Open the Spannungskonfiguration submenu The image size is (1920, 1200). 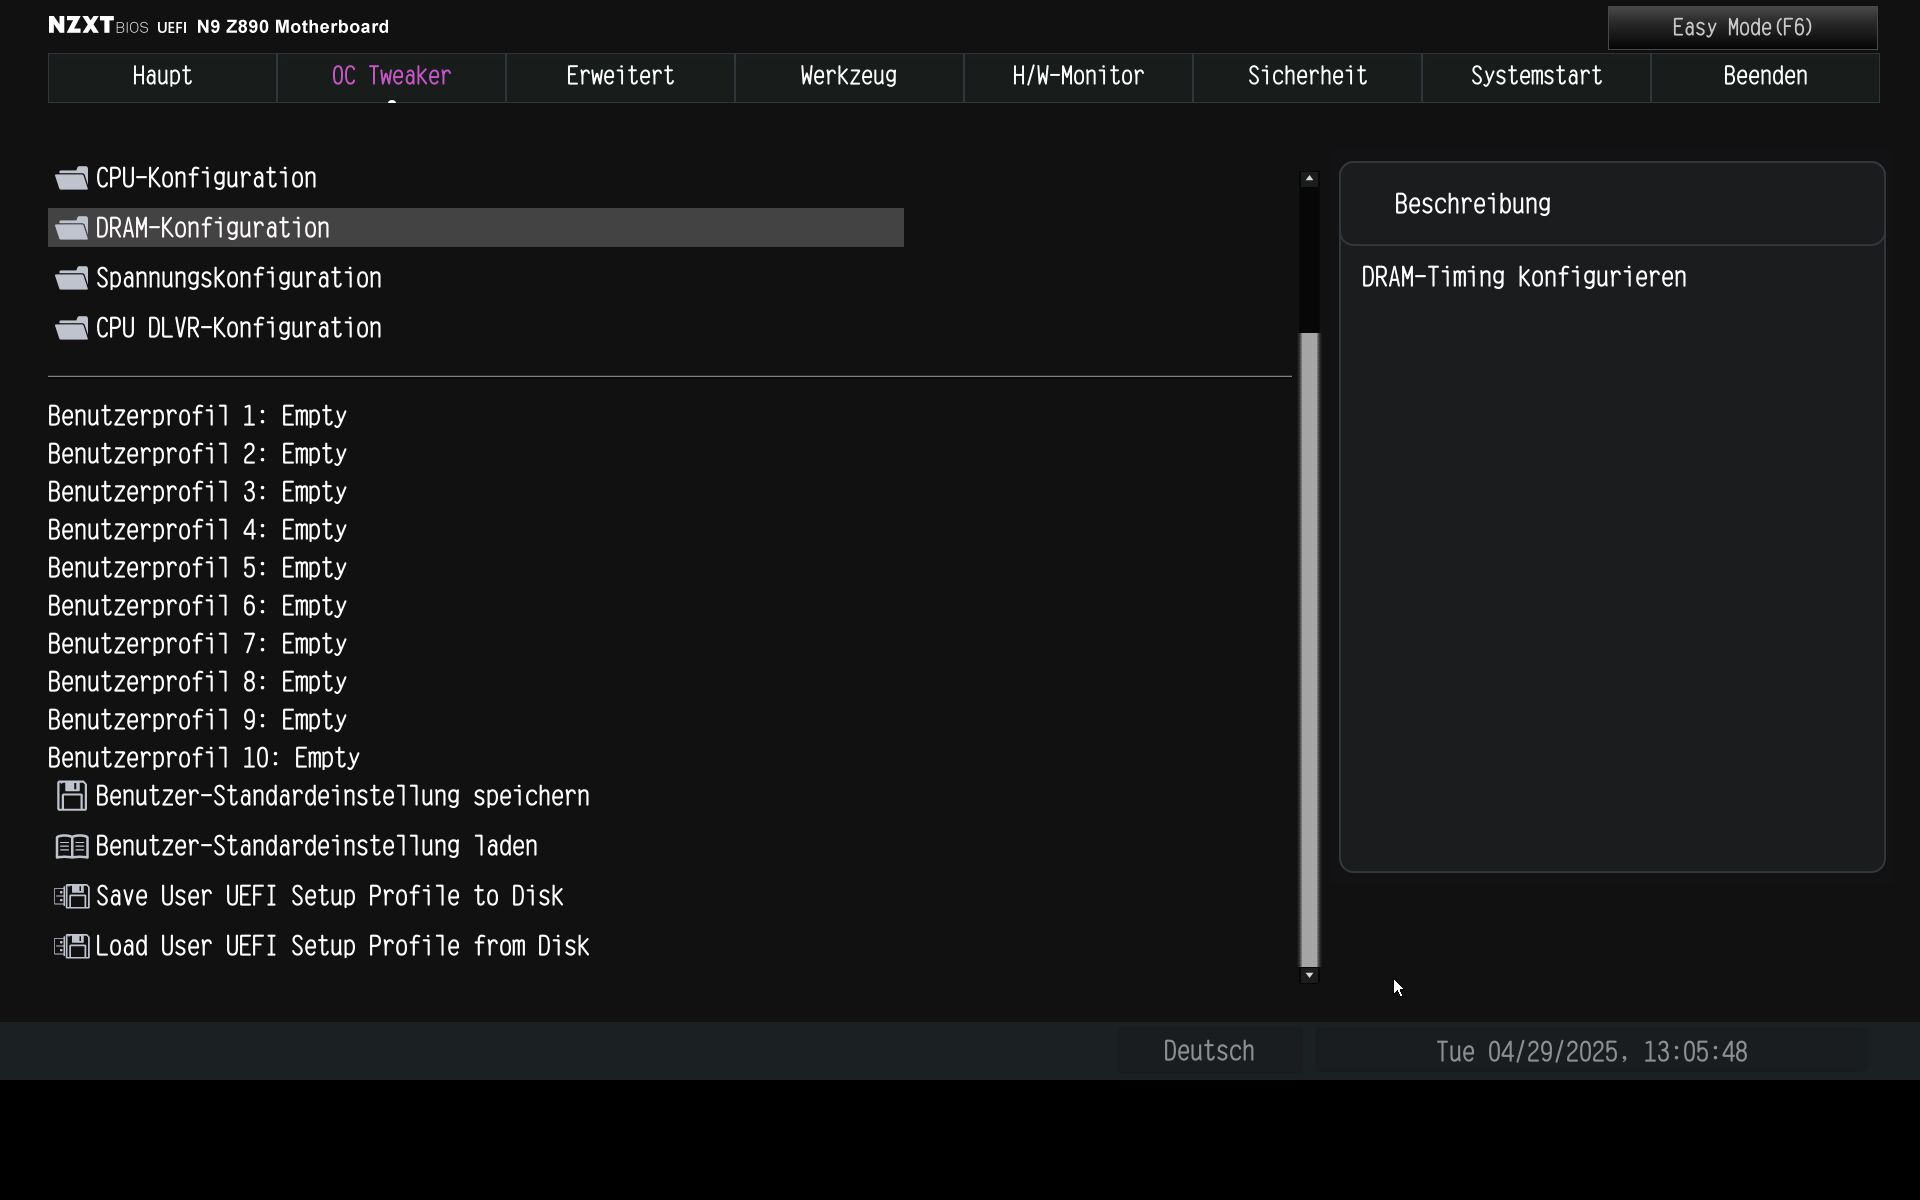pyautogui.click(x=238, y=279)
